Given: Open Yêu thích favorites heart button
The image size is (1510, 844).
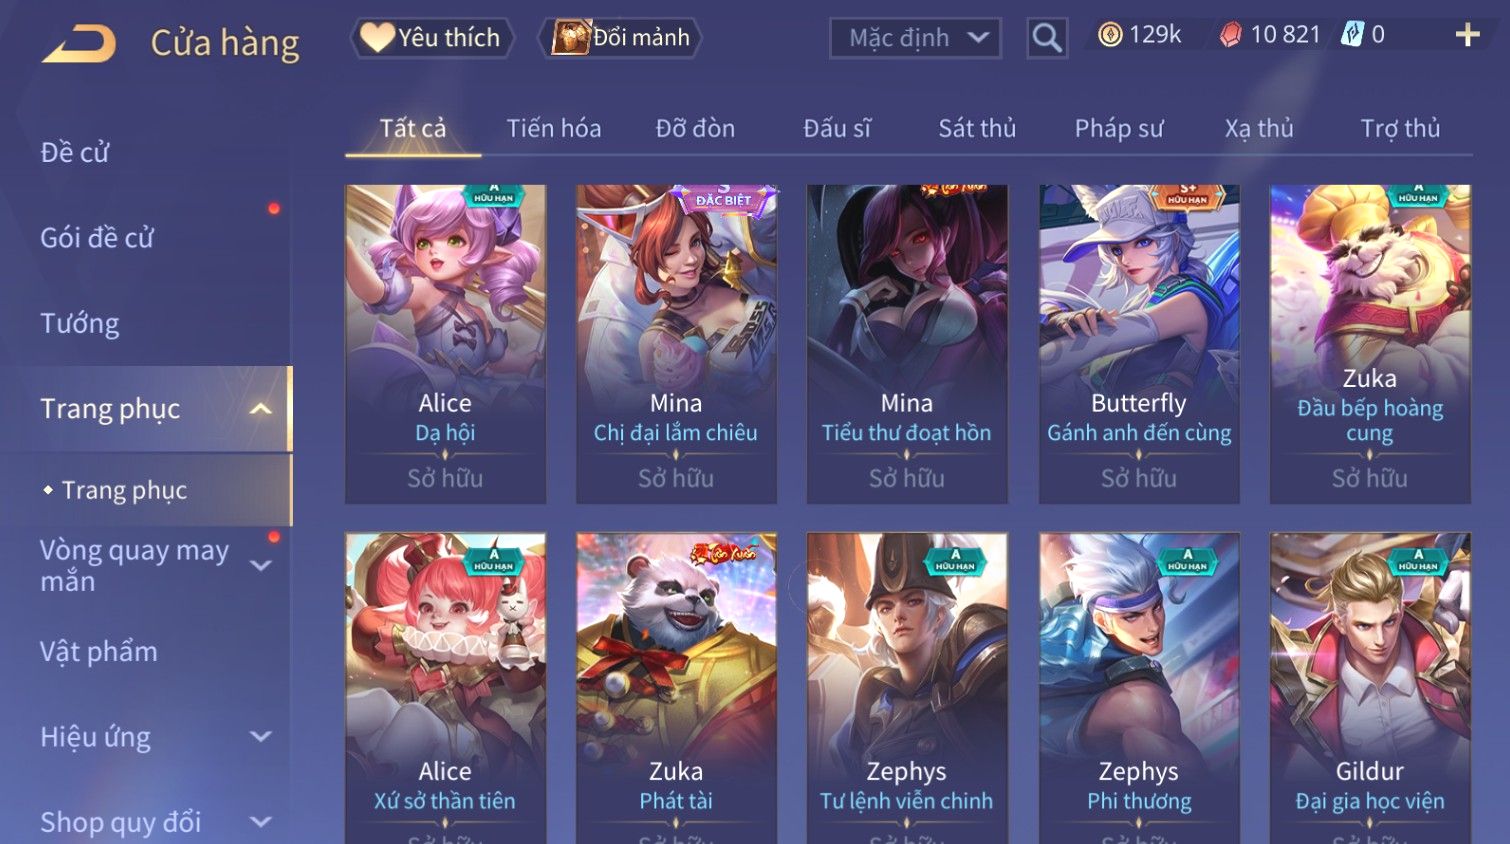Looking at the screenshot, I should pos(431,38).
